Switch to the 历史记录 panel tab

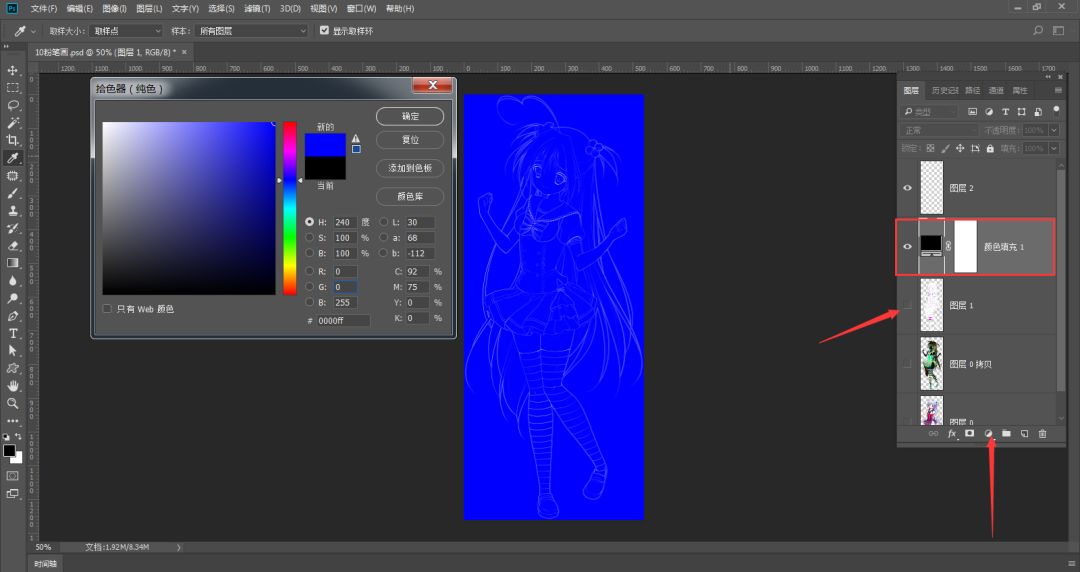(x=945, y=90)
